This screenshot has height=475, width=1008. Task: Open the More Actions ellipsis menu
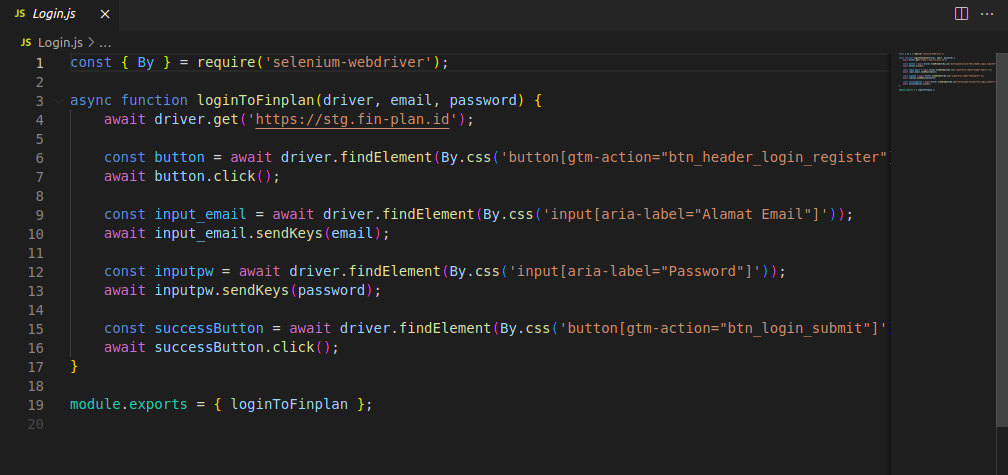987,14
